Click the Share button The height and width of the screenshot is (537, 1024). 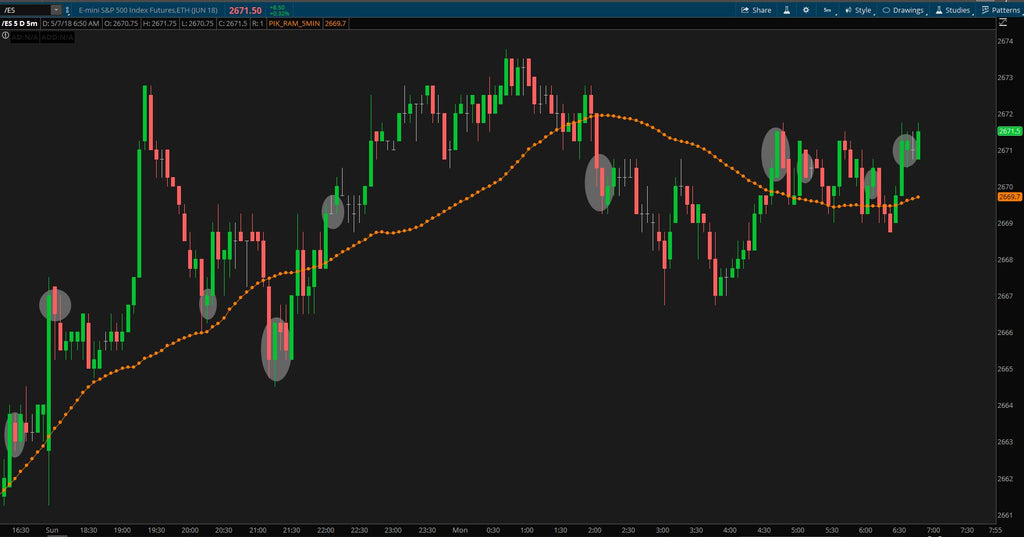(x=756, y=10)
